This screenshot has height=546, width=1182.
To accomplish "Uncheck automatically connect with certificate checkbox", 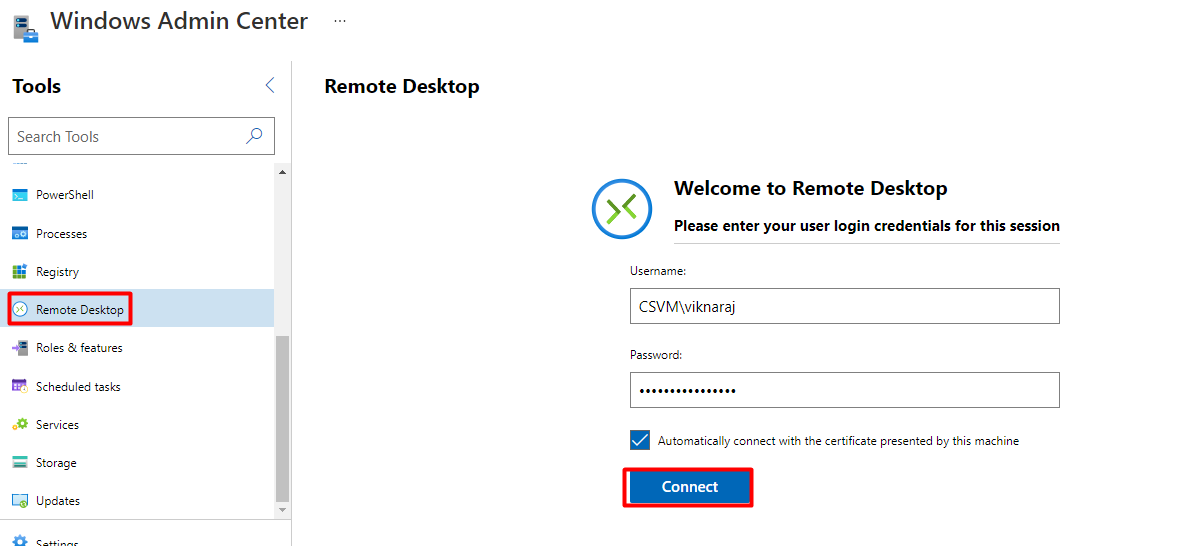I will (640, 440).
